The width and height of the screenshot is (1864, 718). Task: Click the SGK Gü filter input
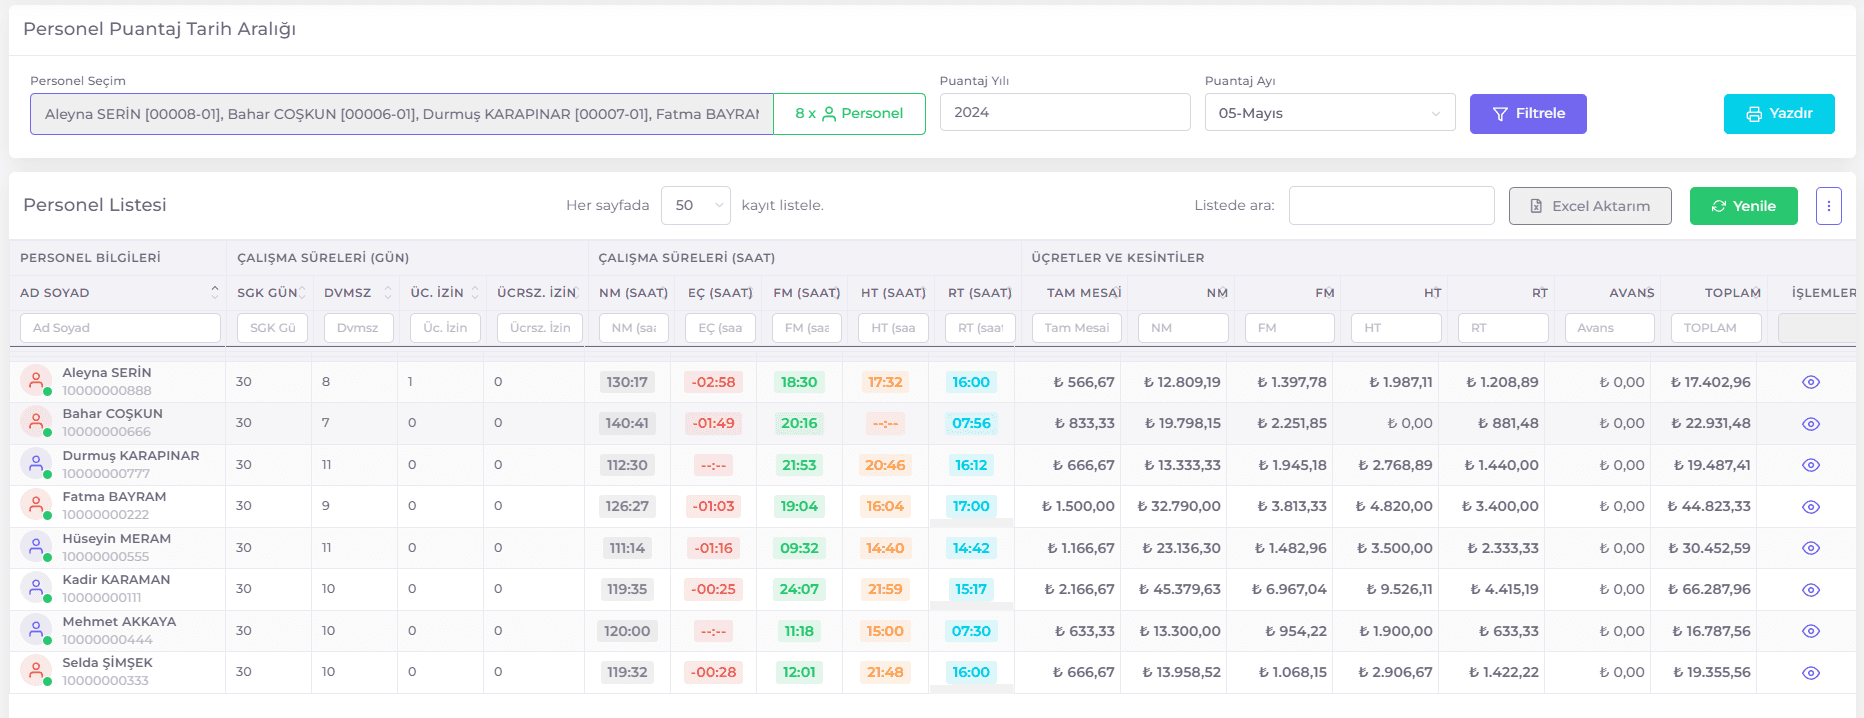(x=272, y=328)
